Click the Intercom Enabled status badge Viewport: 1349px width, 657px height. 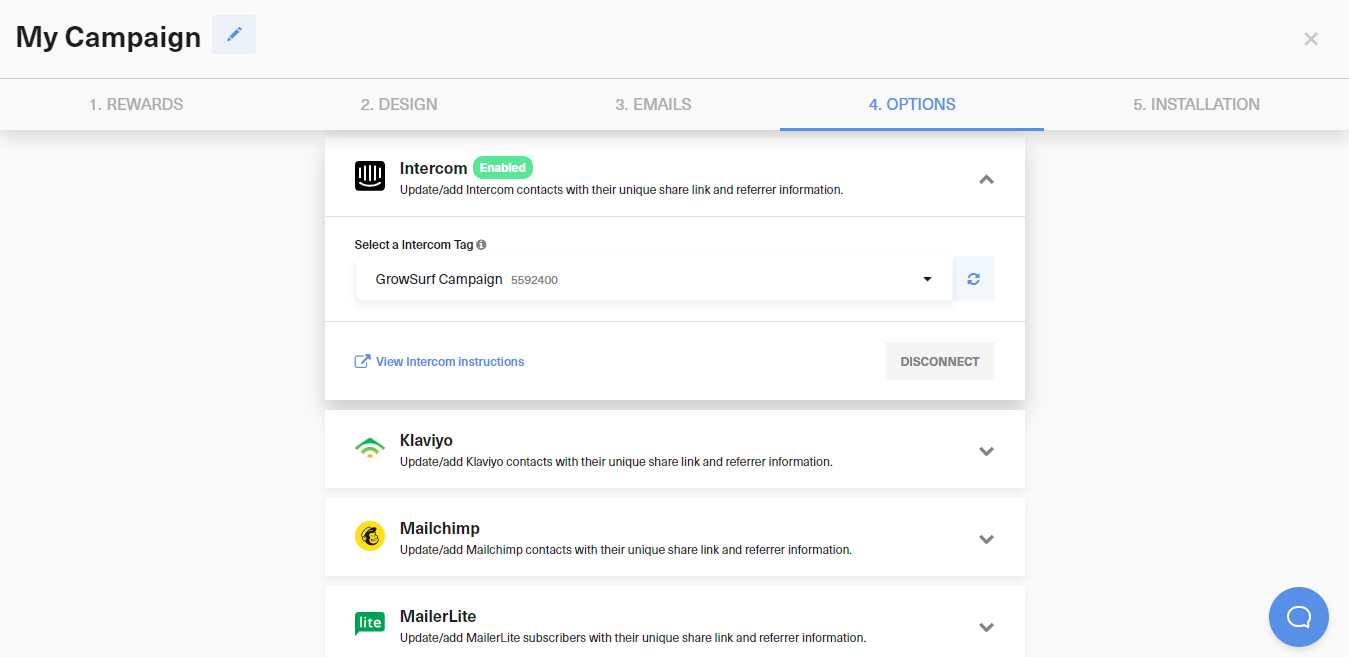pyautogui.click(x=502, y=167)
